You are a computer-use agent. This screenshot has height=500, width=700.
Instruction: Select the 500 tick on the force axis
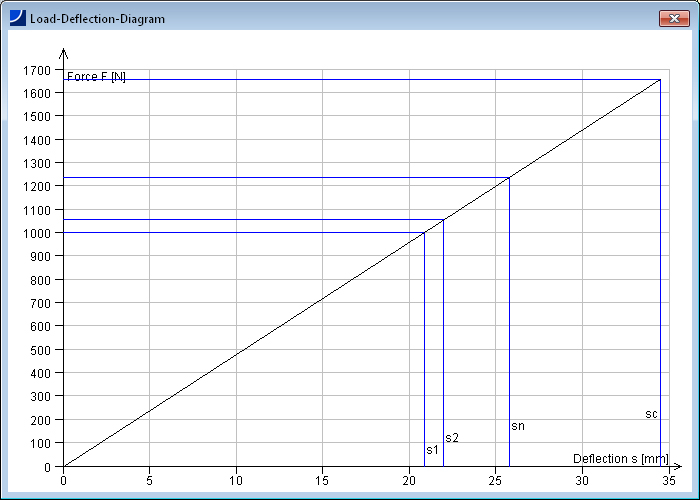(44, 350)
